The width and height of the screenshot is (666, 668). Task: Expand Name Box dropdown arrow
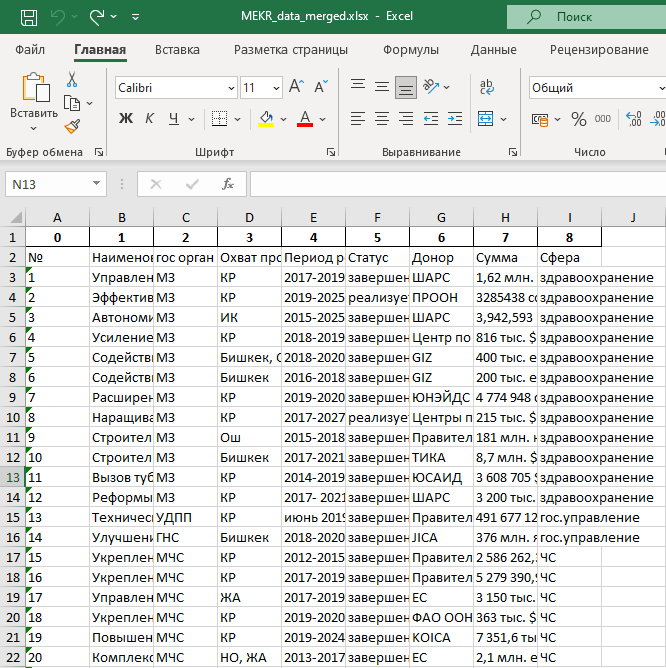[x=96, y=184]
